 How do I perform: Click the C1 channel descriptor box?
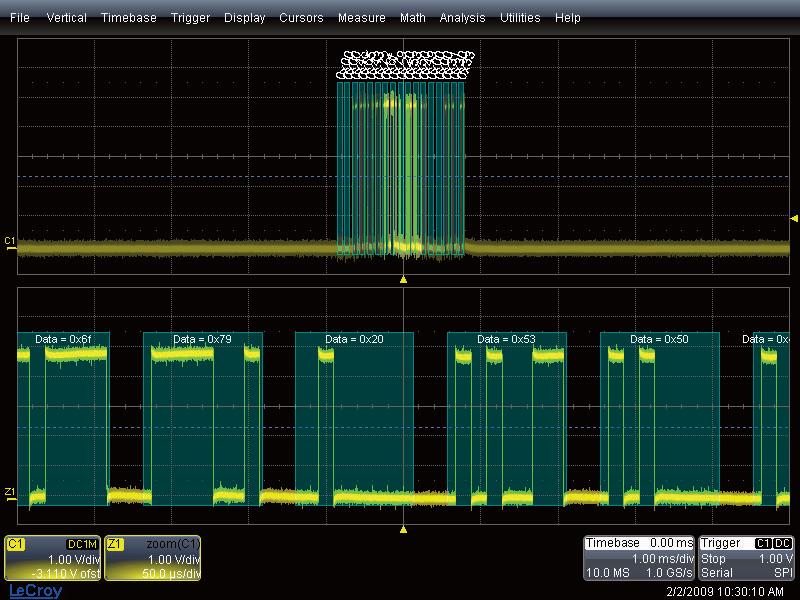53,558
